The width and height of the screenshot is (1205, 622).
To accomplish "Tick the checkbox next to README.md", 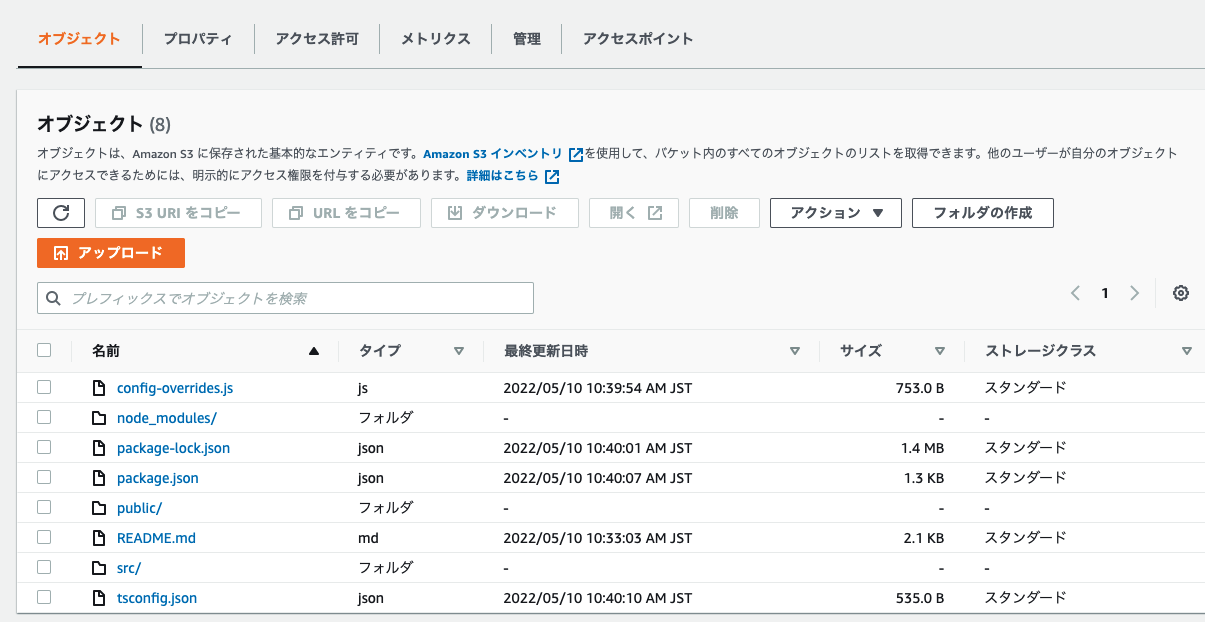I will pos(44,537).
